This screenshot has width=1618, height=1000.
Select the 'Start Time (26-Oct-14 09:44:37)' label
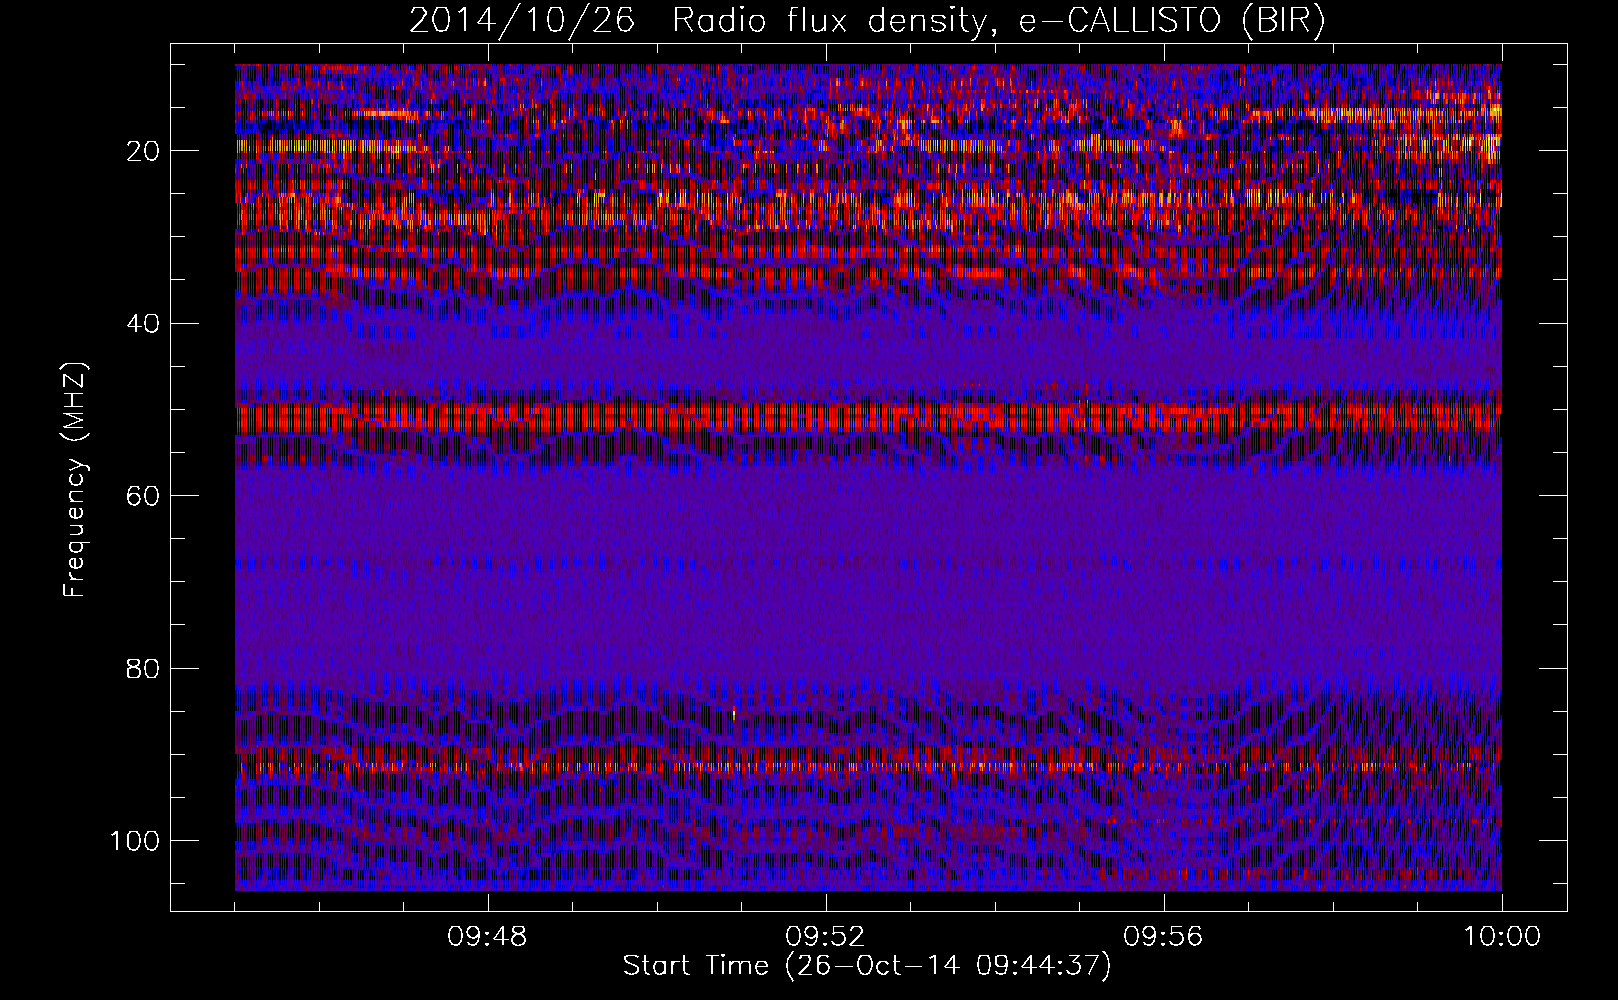click(867, 966)
